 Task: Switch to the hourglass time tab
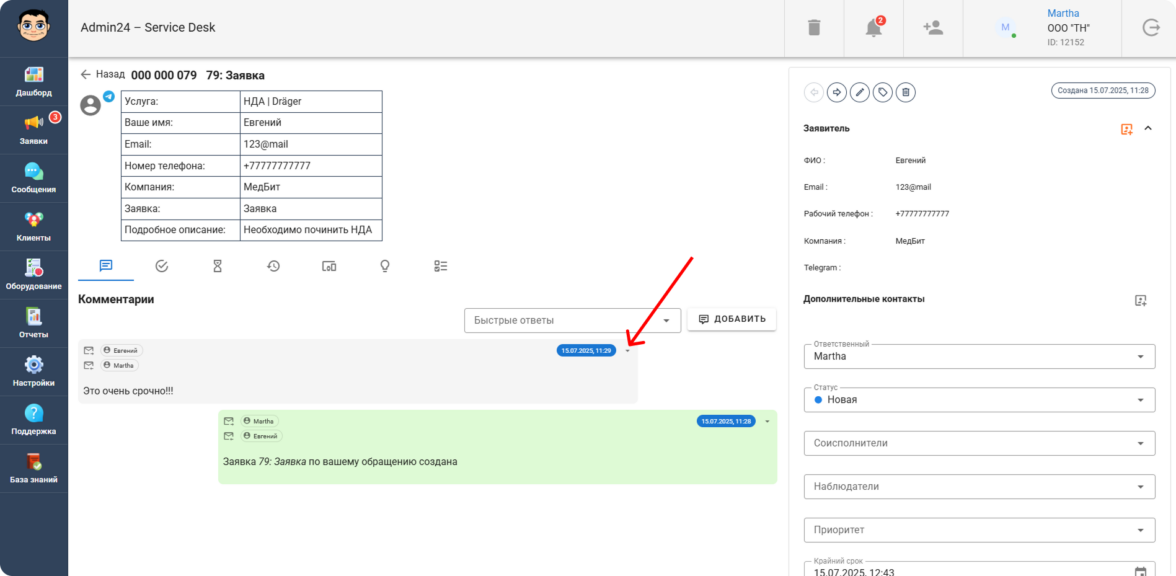coord(218,266)
